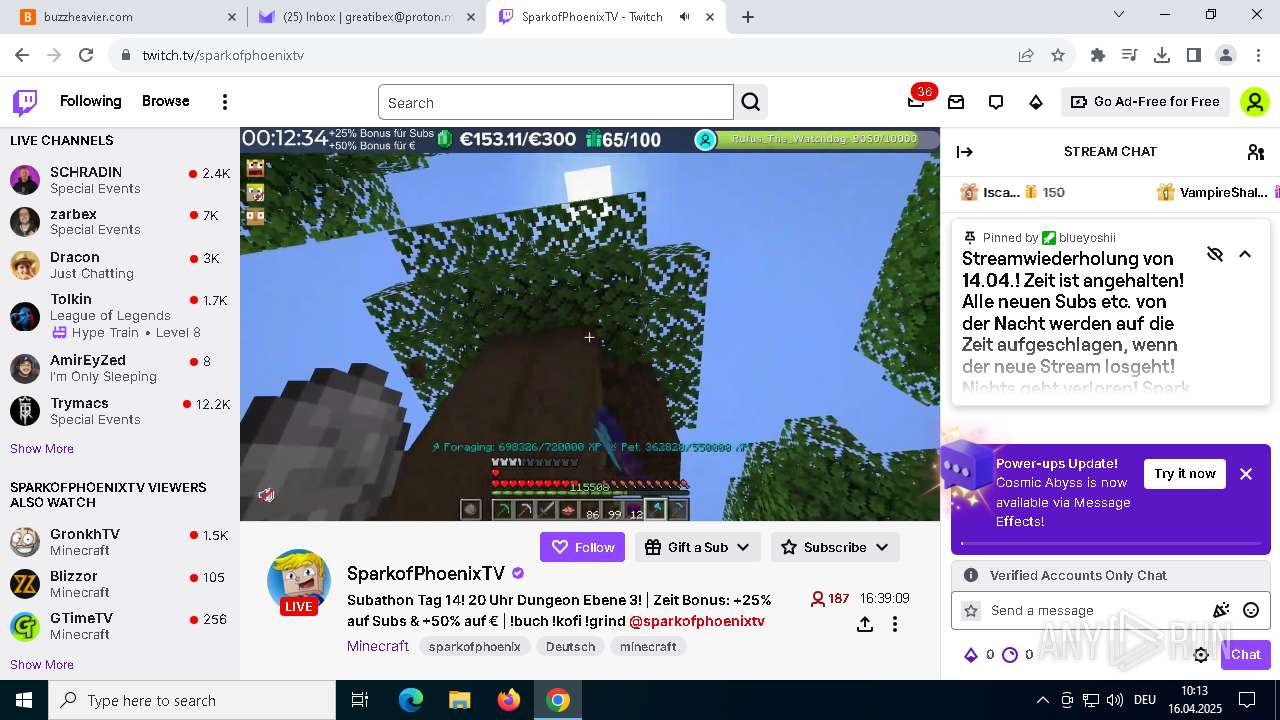Click the purple Chat send button
Image resolution: width=1280 pixels, height=720 pixels.
1246,655
